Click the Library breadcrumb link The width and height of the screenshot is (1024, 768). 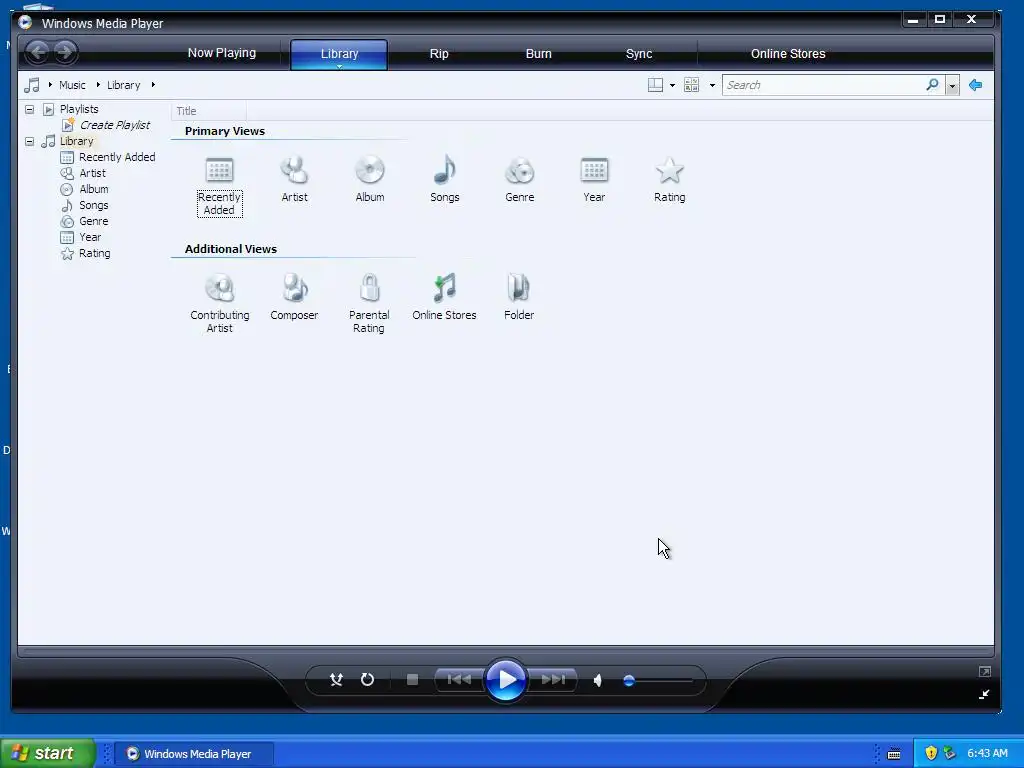[123, 85]
